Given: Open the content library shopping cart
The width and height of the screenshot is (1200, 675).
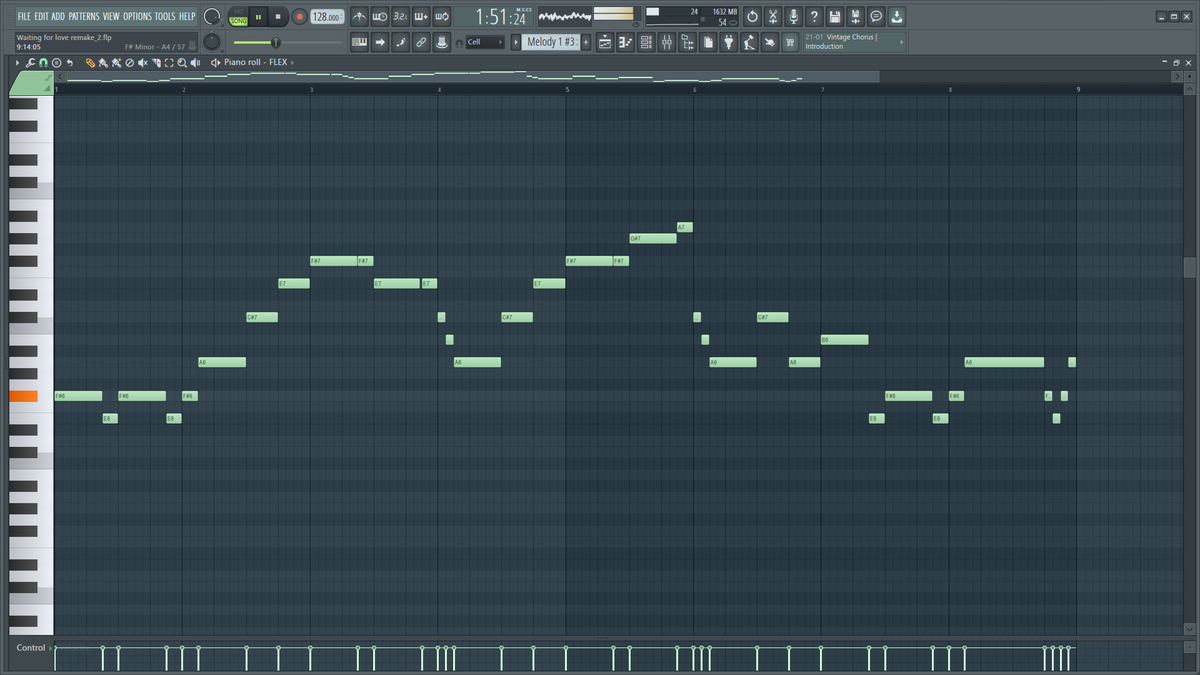Looking at the screenshot, I should pos(790,42).
